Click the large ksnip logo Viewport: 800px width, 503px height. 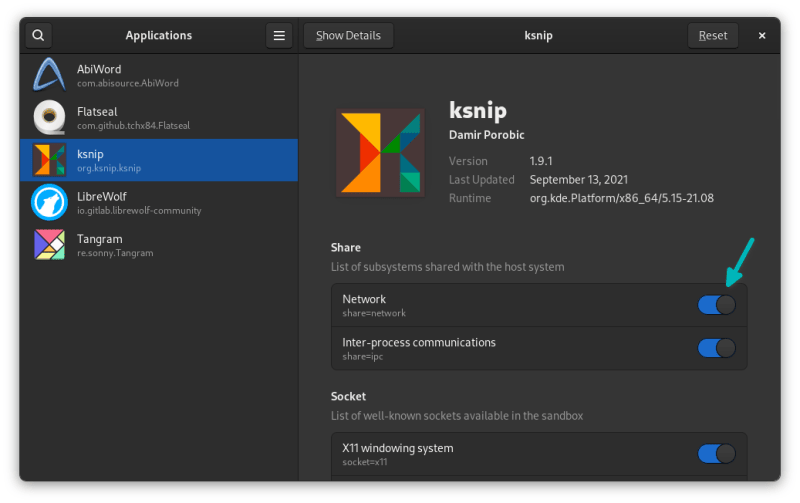380,151
